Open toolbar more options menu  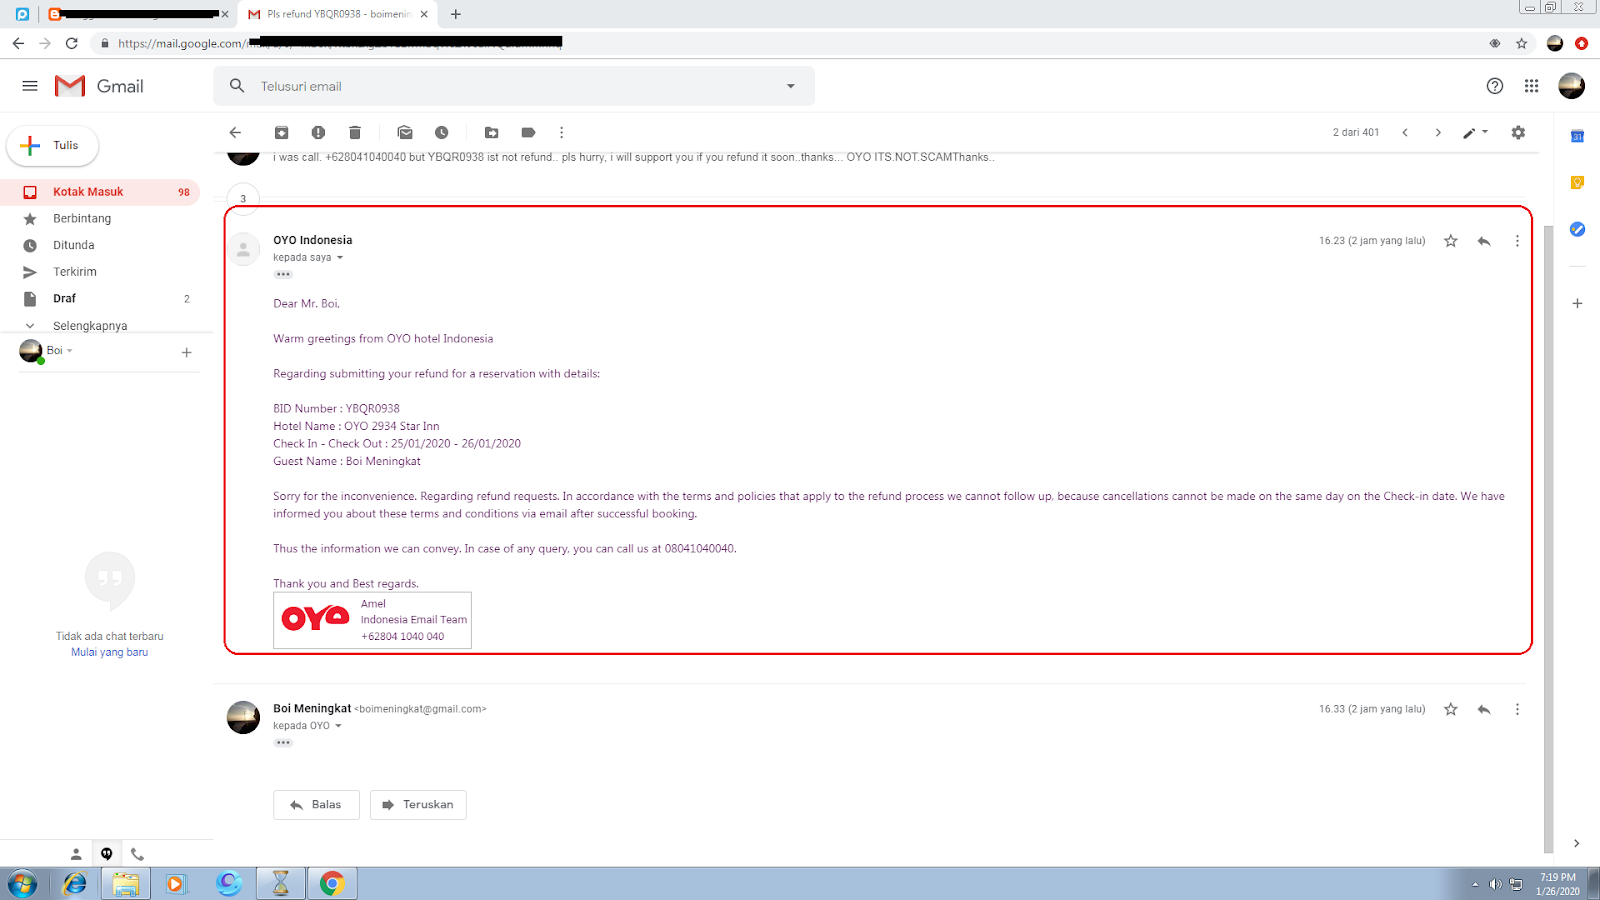pos(561,132)
